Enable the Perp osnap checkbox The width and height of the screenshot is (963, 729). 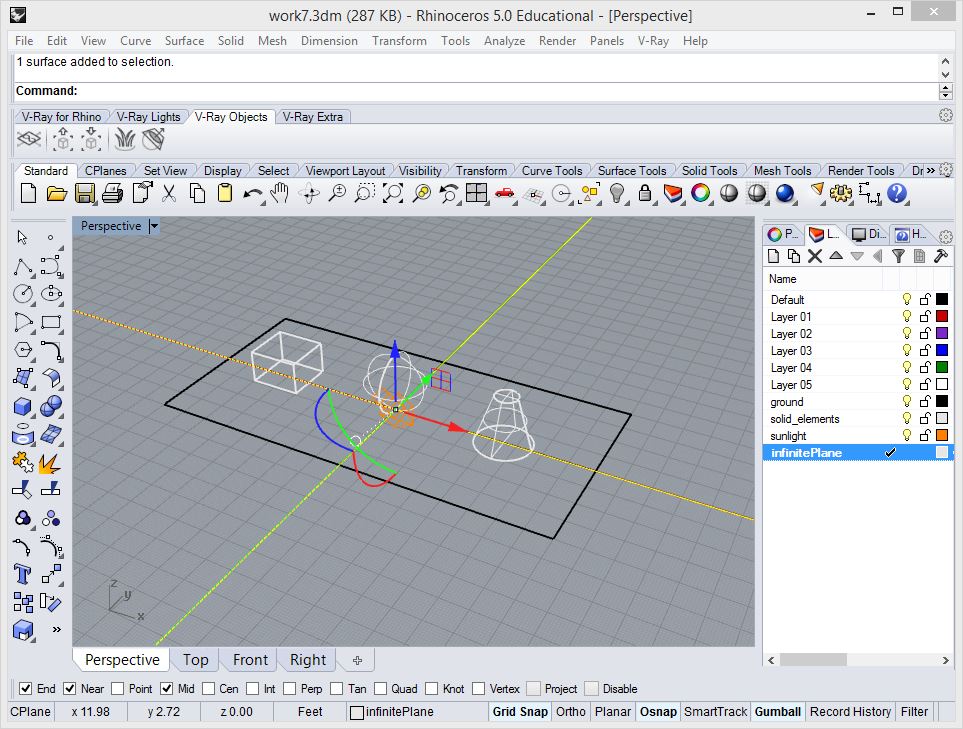(x=289, y=688)
